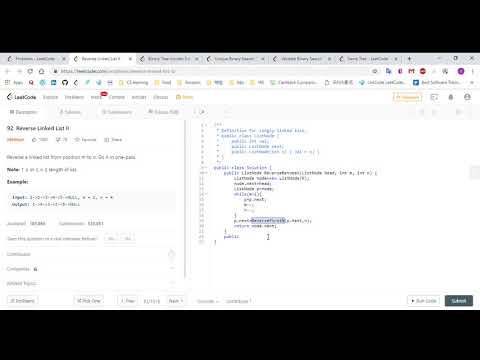The height and width of the screenshot is (360, 480).
Task: Open the LeetCode user account icon
Action: coord(467,97)
